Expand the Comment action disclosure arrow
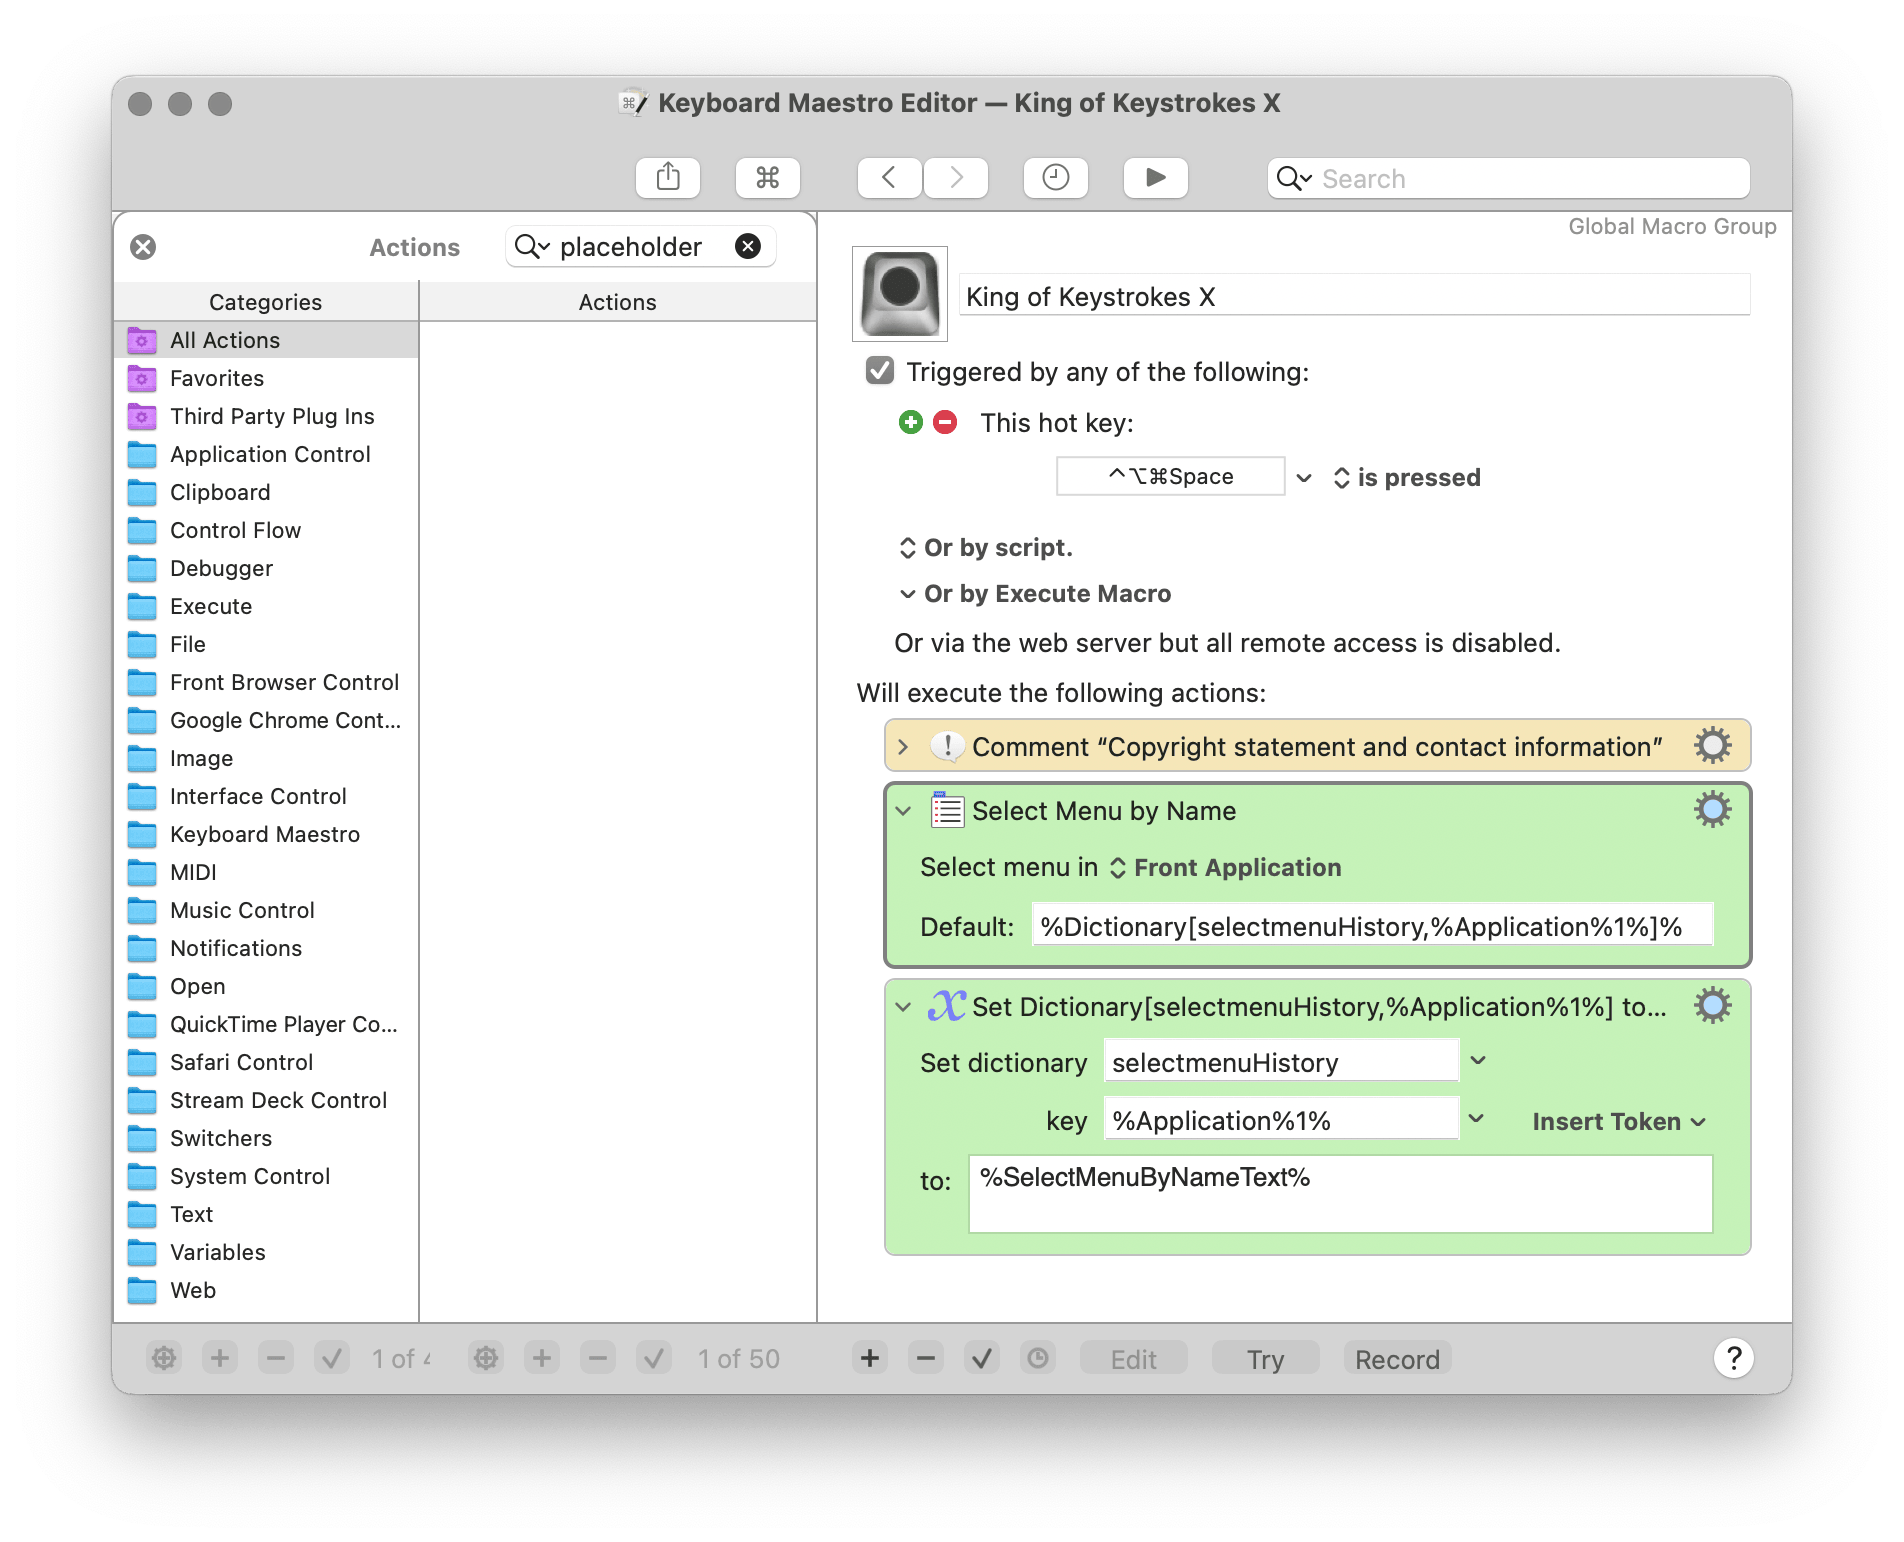1904x1542 pixels. 903,747
